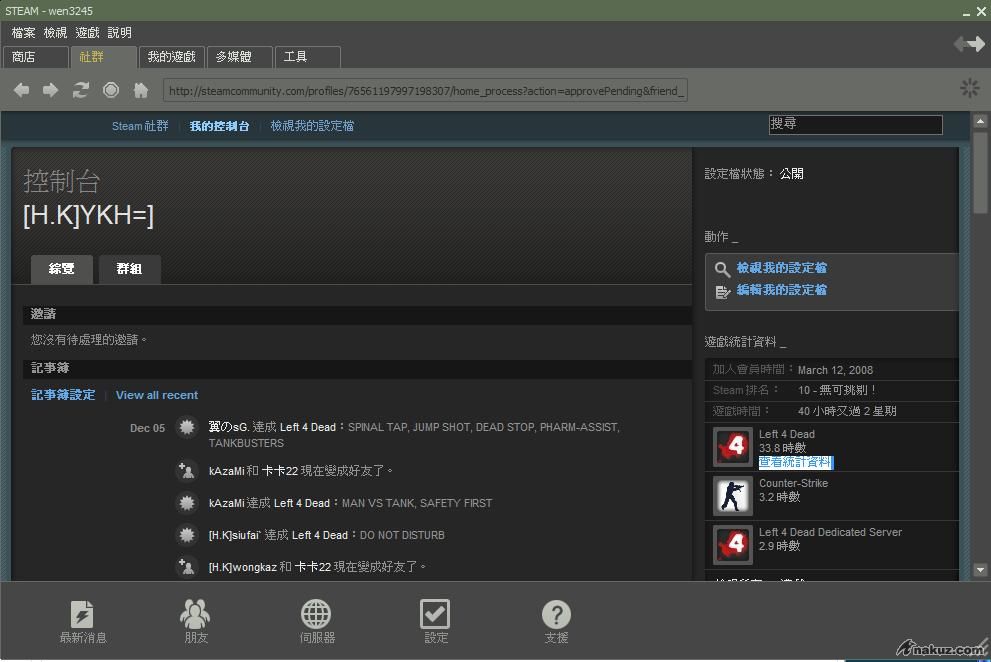The width and height of the screenshot is (991, 662).
Task: Click the 公開 profile status value
Action: click(x=791, y=174)
